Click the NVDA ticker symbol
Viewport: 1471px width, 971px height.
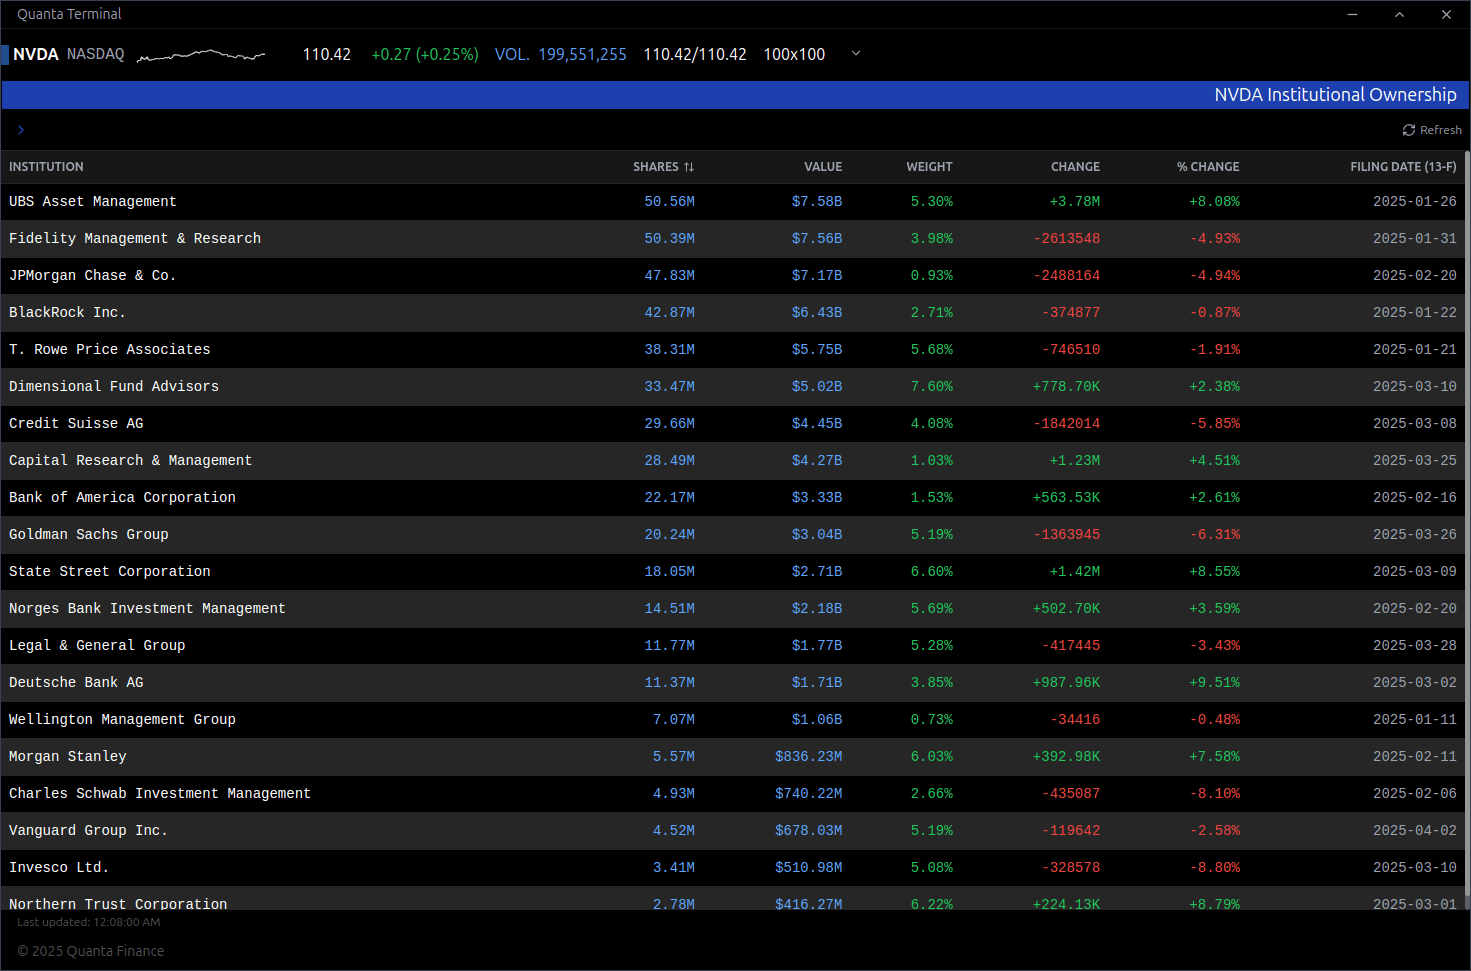36,54
